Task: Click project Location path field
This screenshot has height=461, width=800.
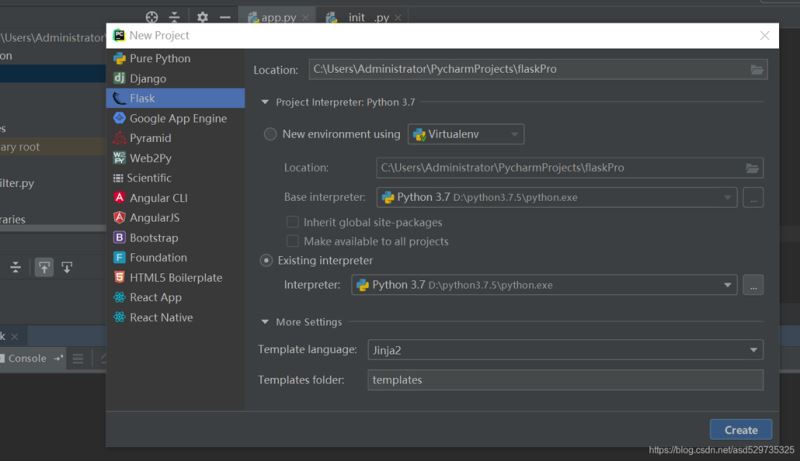Action: click(538, 69)
